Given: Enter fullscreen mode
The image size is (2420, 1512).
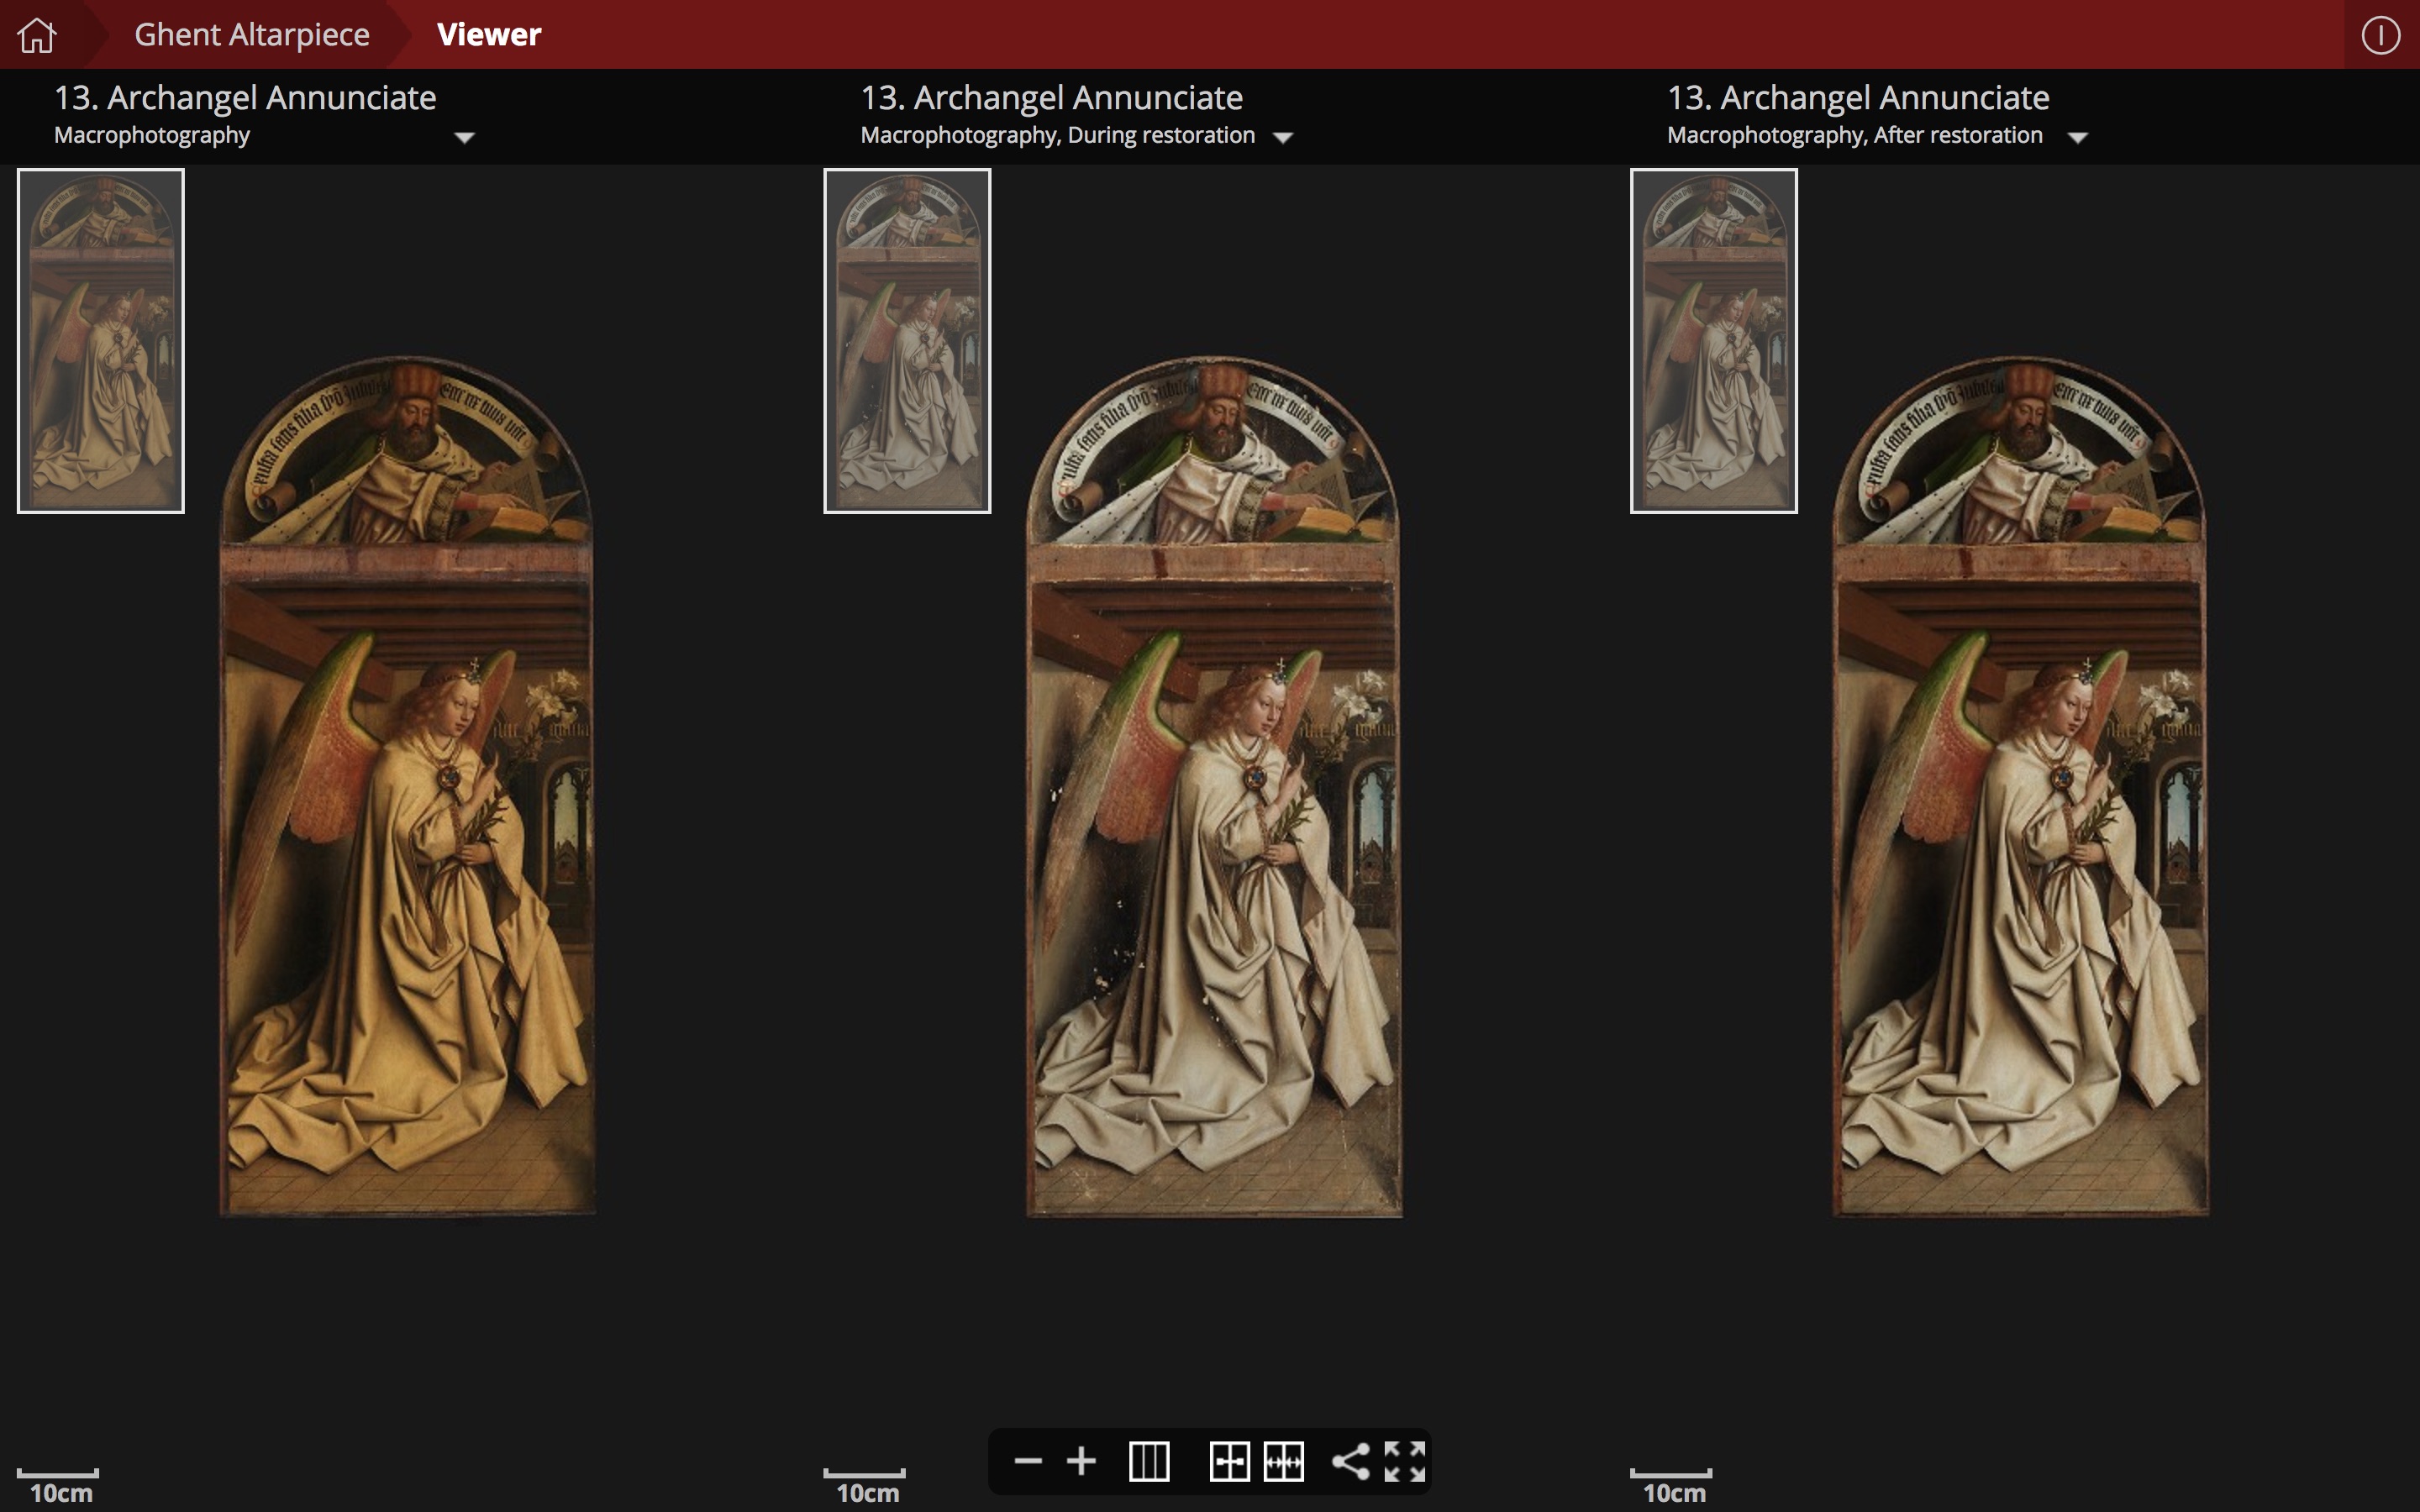Looking at the screenshot, I should tap(1404, 1461).
